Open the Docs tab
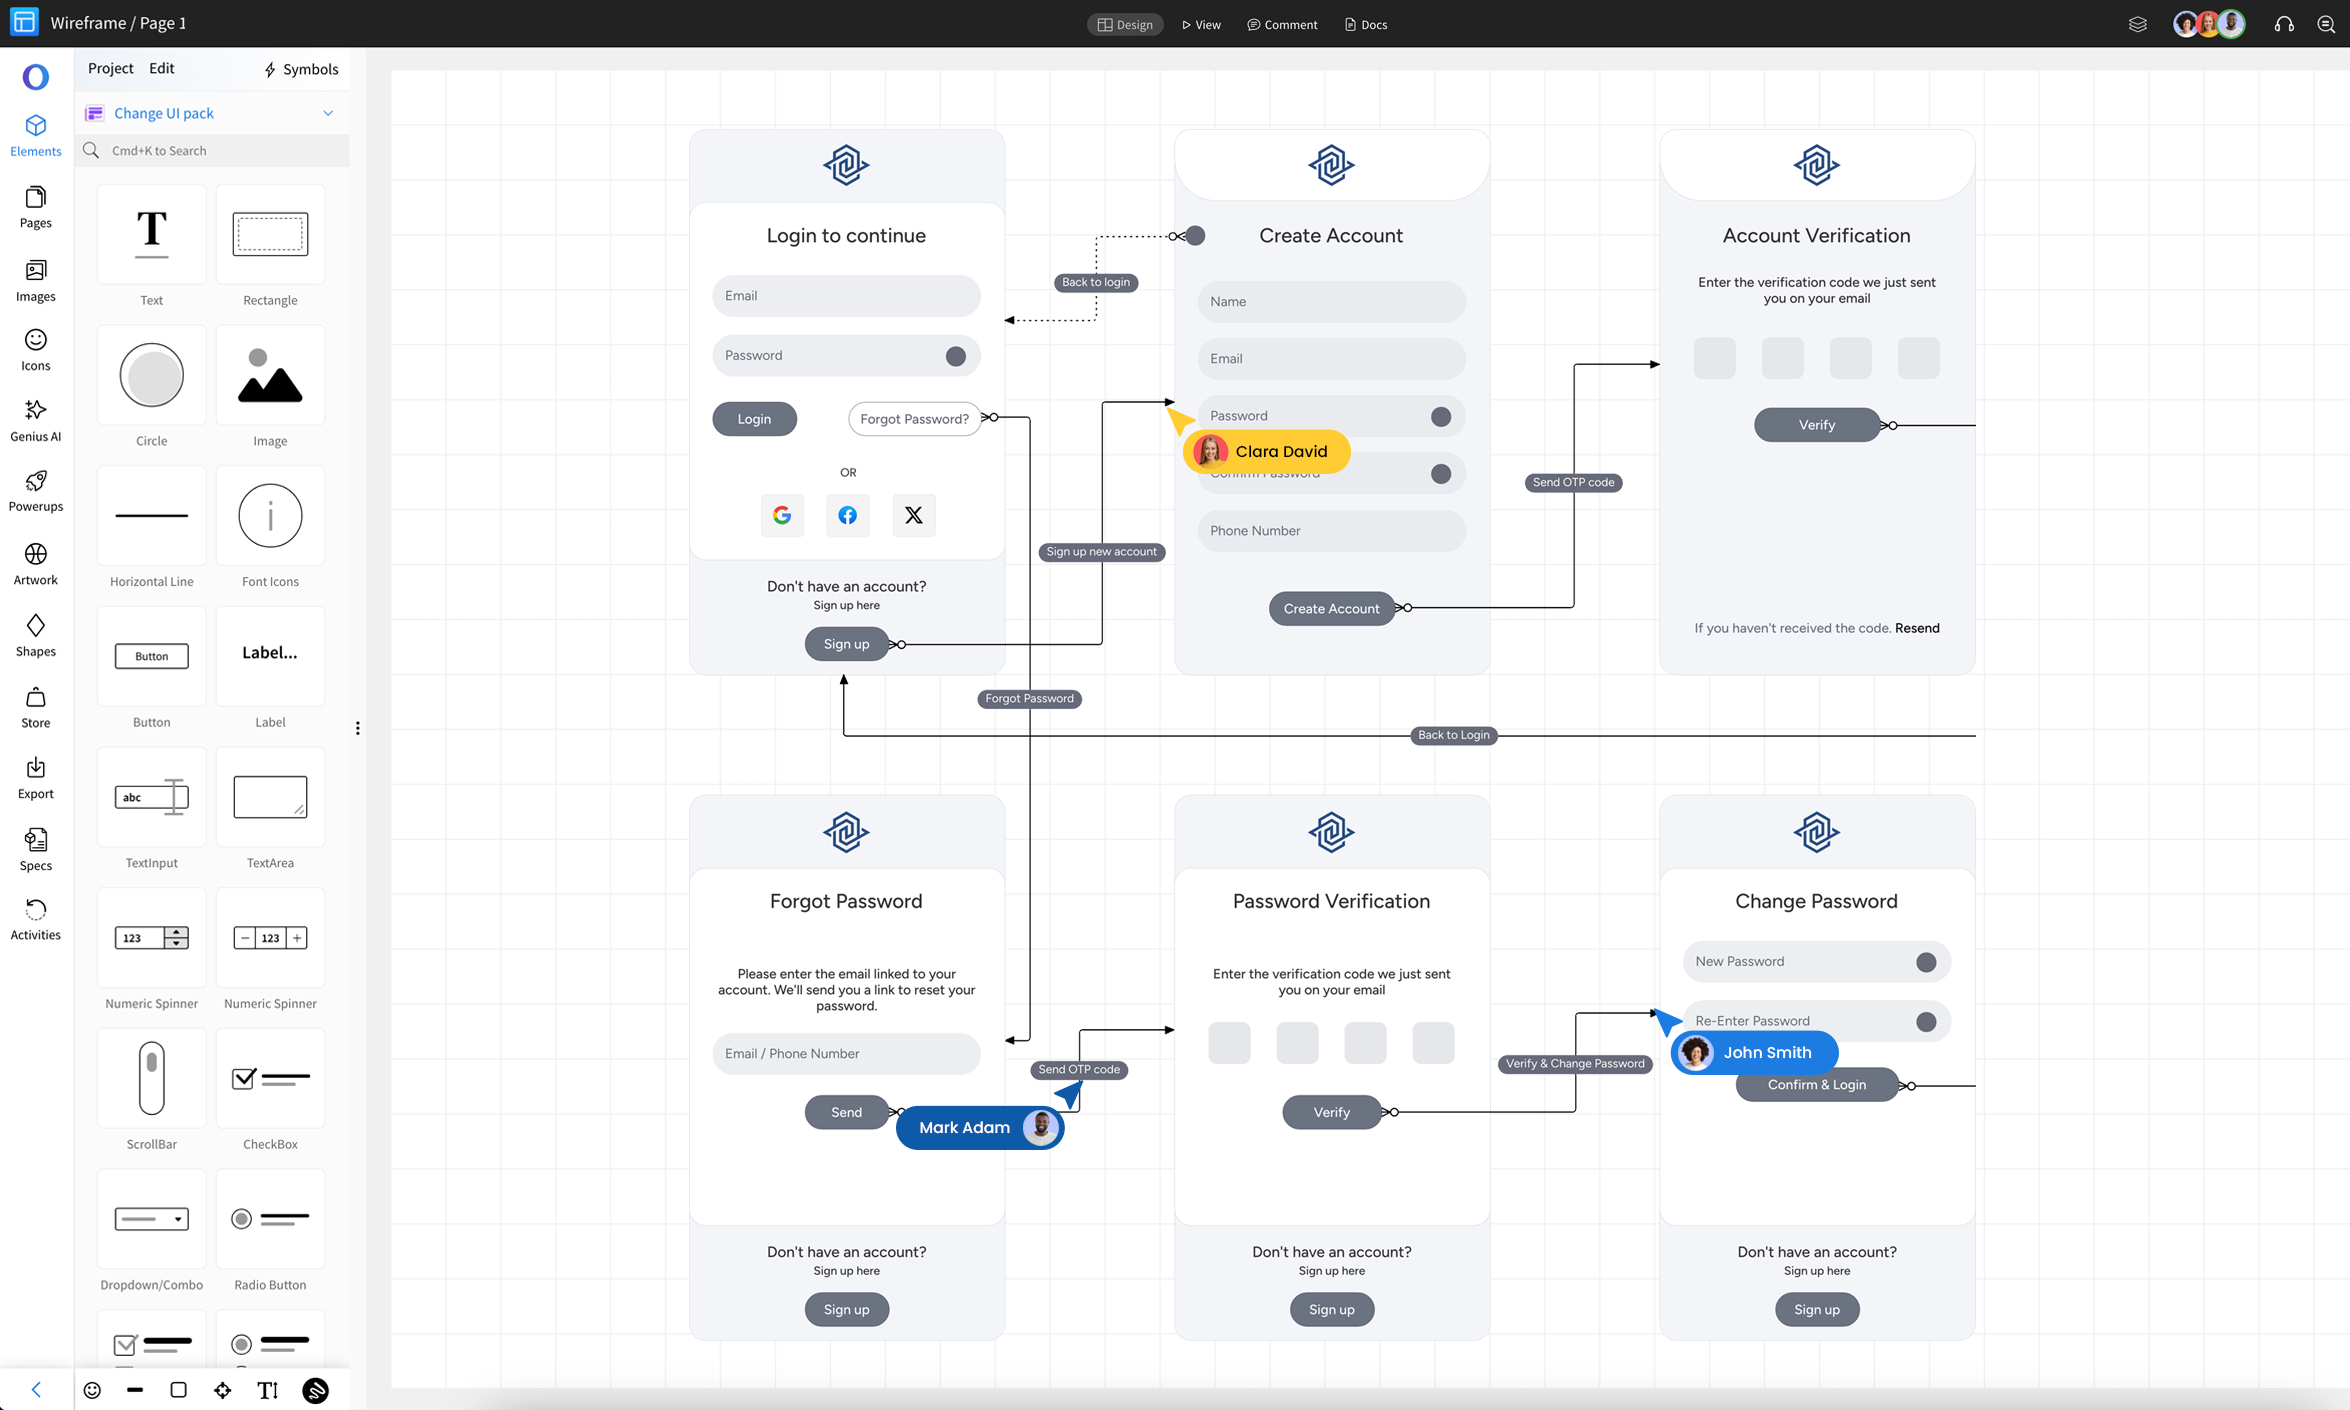Viewport: 2350px width, 1410px height. (x=1365, y=24)
